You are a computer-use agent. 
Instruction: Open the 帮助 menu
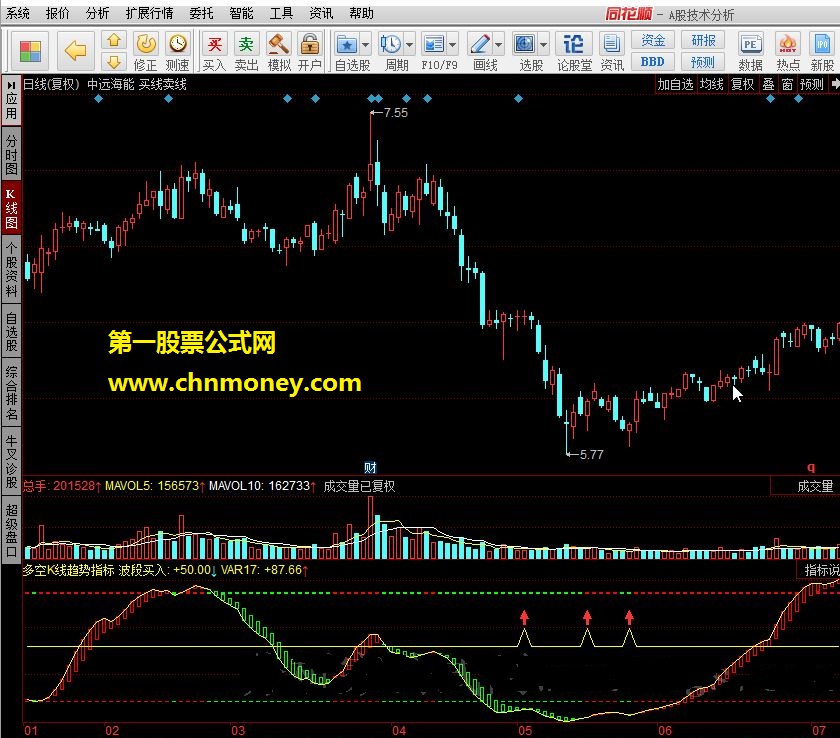click(x=362, y=13)
